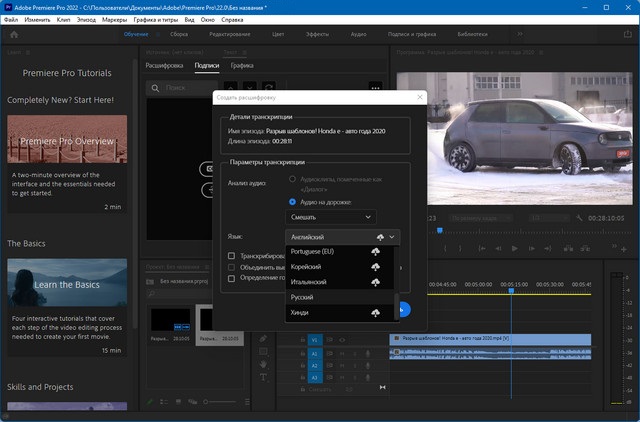Click the cloud download icon for Хинди
The image size is (640, 422).
[375, 313]
